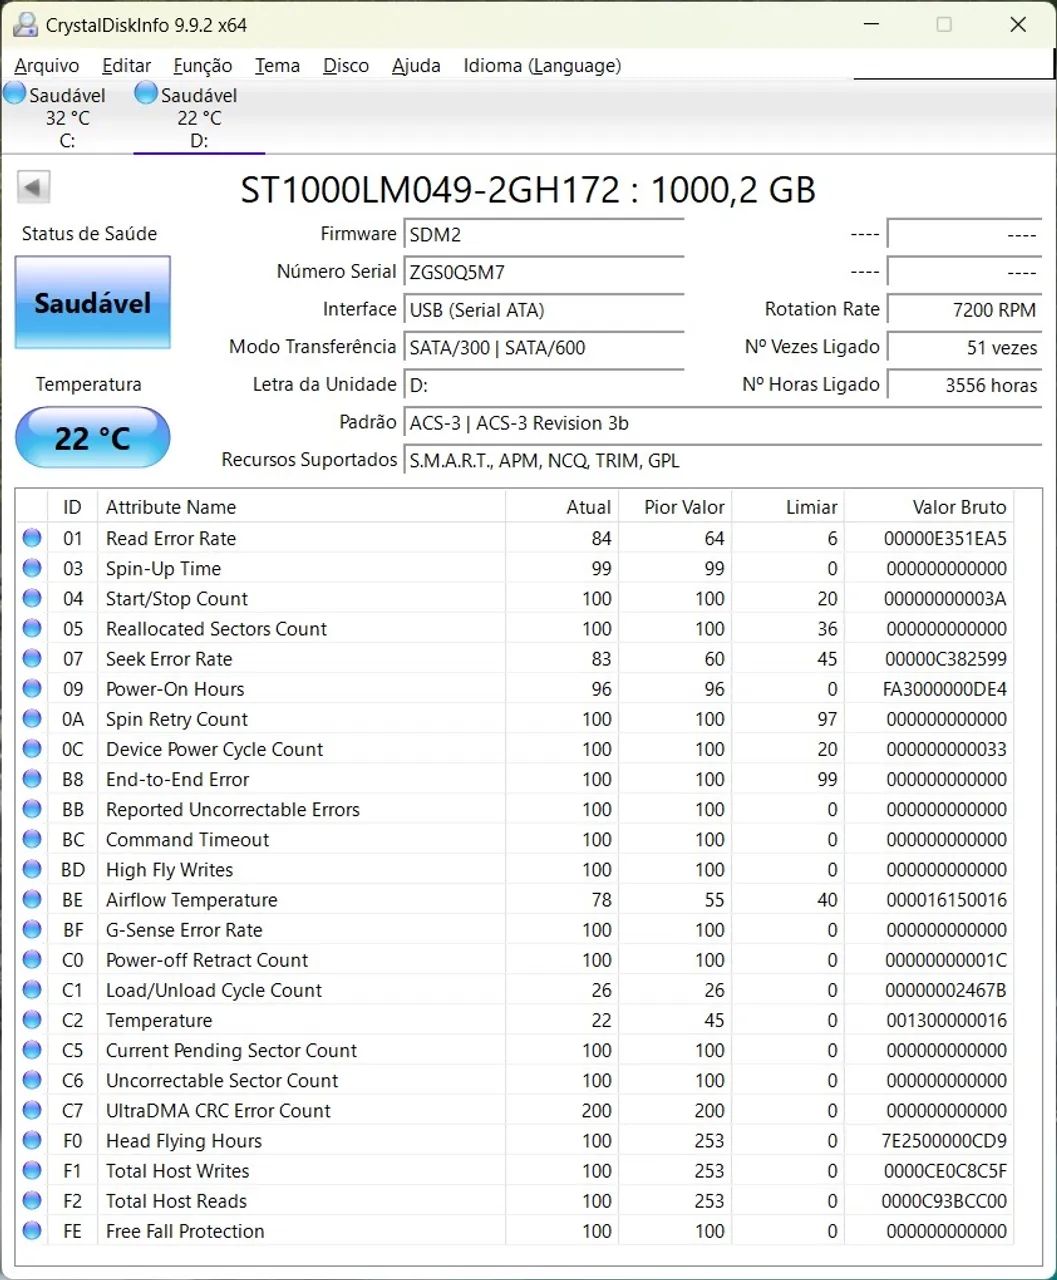Click the status orb for Start/Stop Count
The image size is (1057, 1280).
pos(32,598)
